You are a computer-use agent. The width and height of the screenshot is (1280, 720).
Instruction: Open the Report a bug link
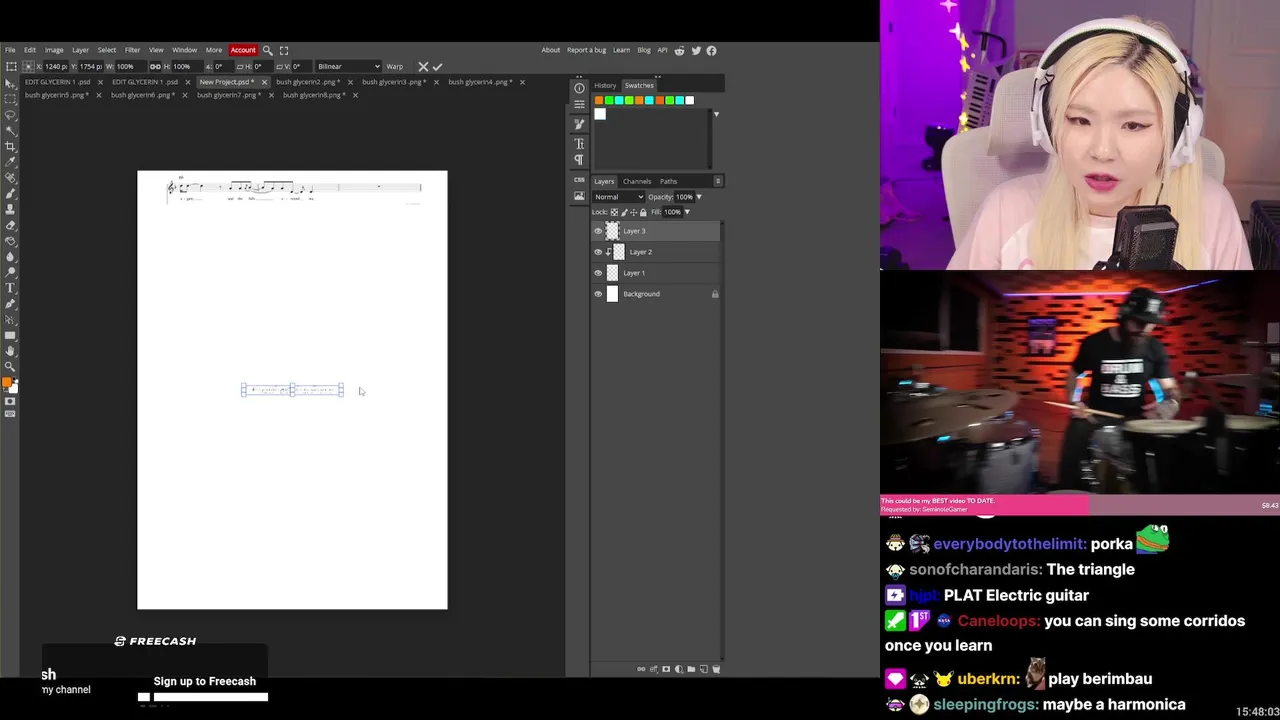pyautogui.click(x=586, y=50)
